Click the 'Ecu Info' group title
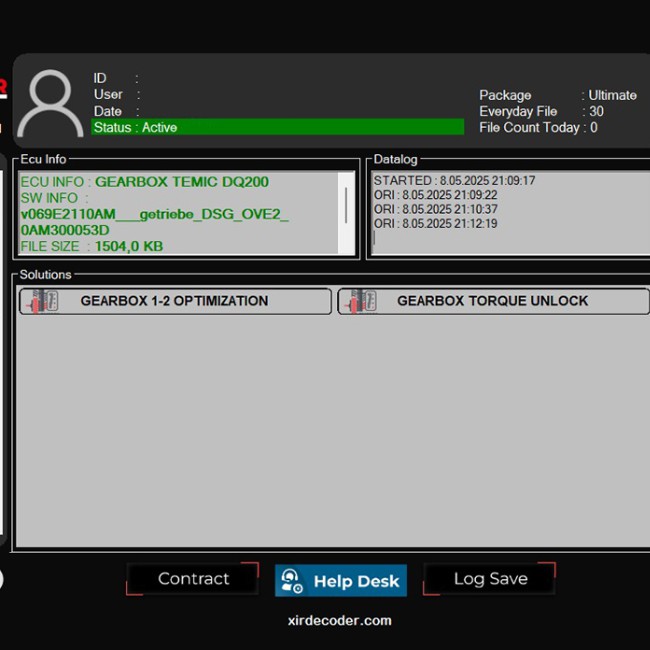This screenshot has width=650, height=650. point(43,159)
